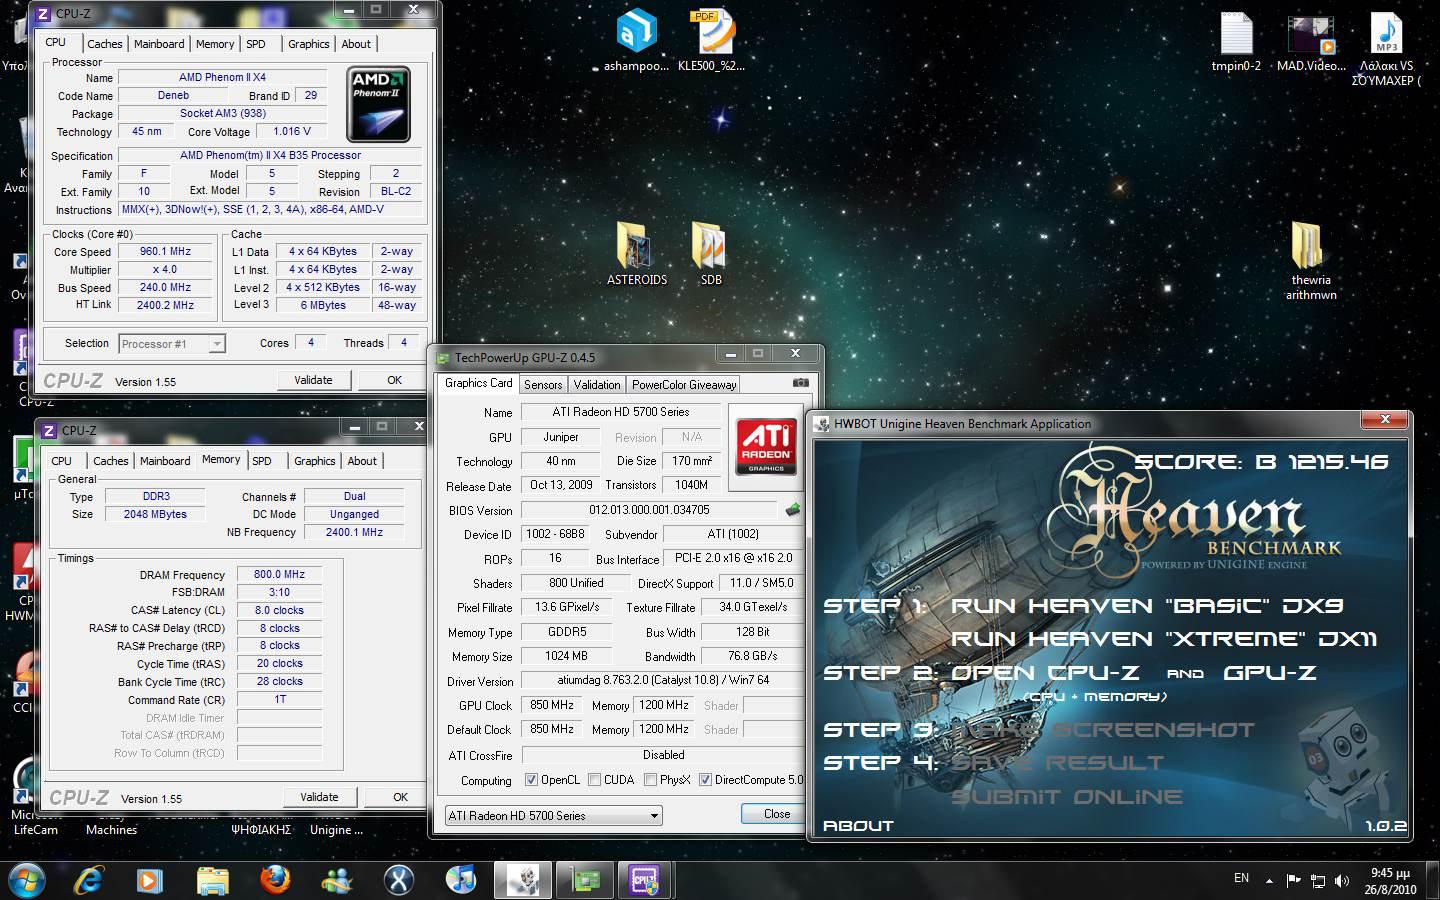Click Validate in lower CPU-Z Memory window
Screen dimensions: 1440x900
[319, 797]
